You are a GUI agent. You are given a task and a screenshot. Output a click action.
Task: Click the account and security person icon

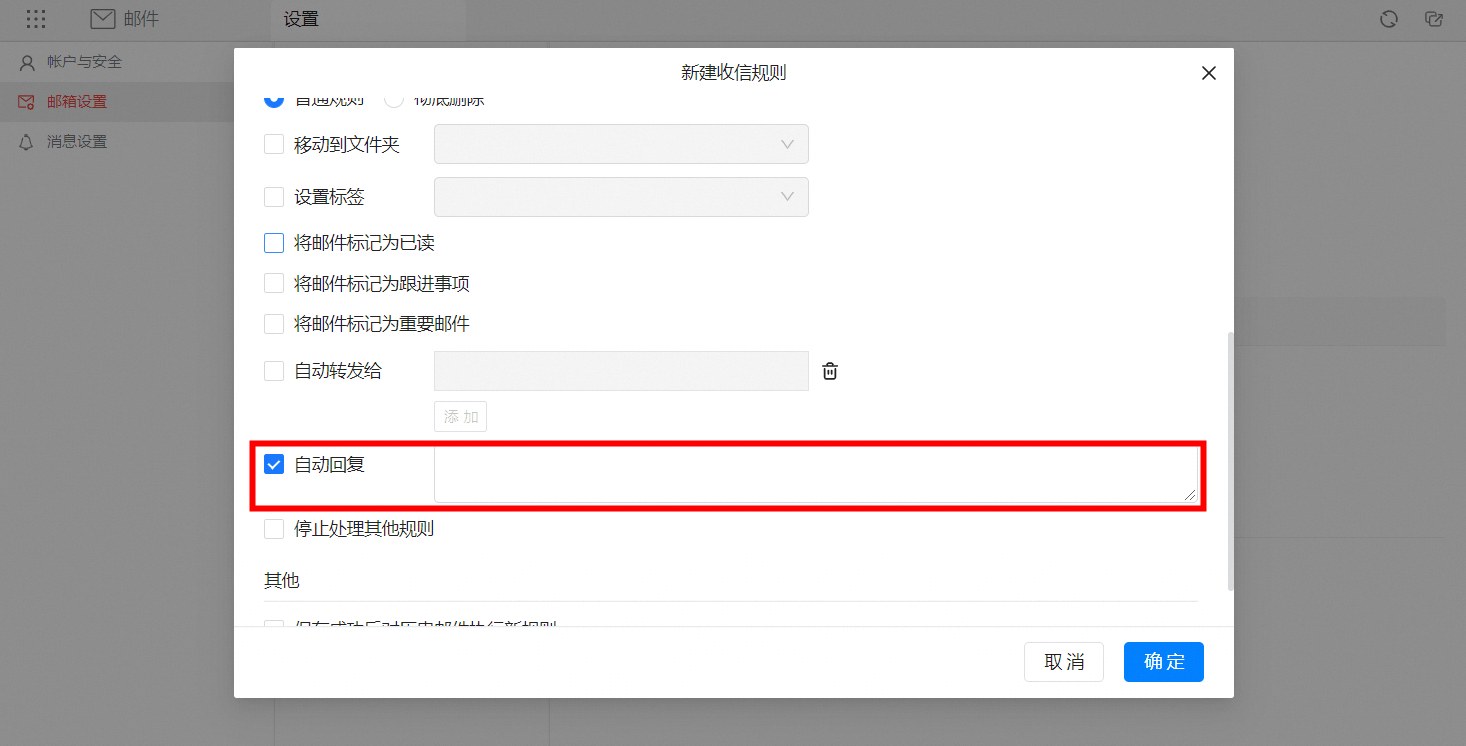point(27,62)
